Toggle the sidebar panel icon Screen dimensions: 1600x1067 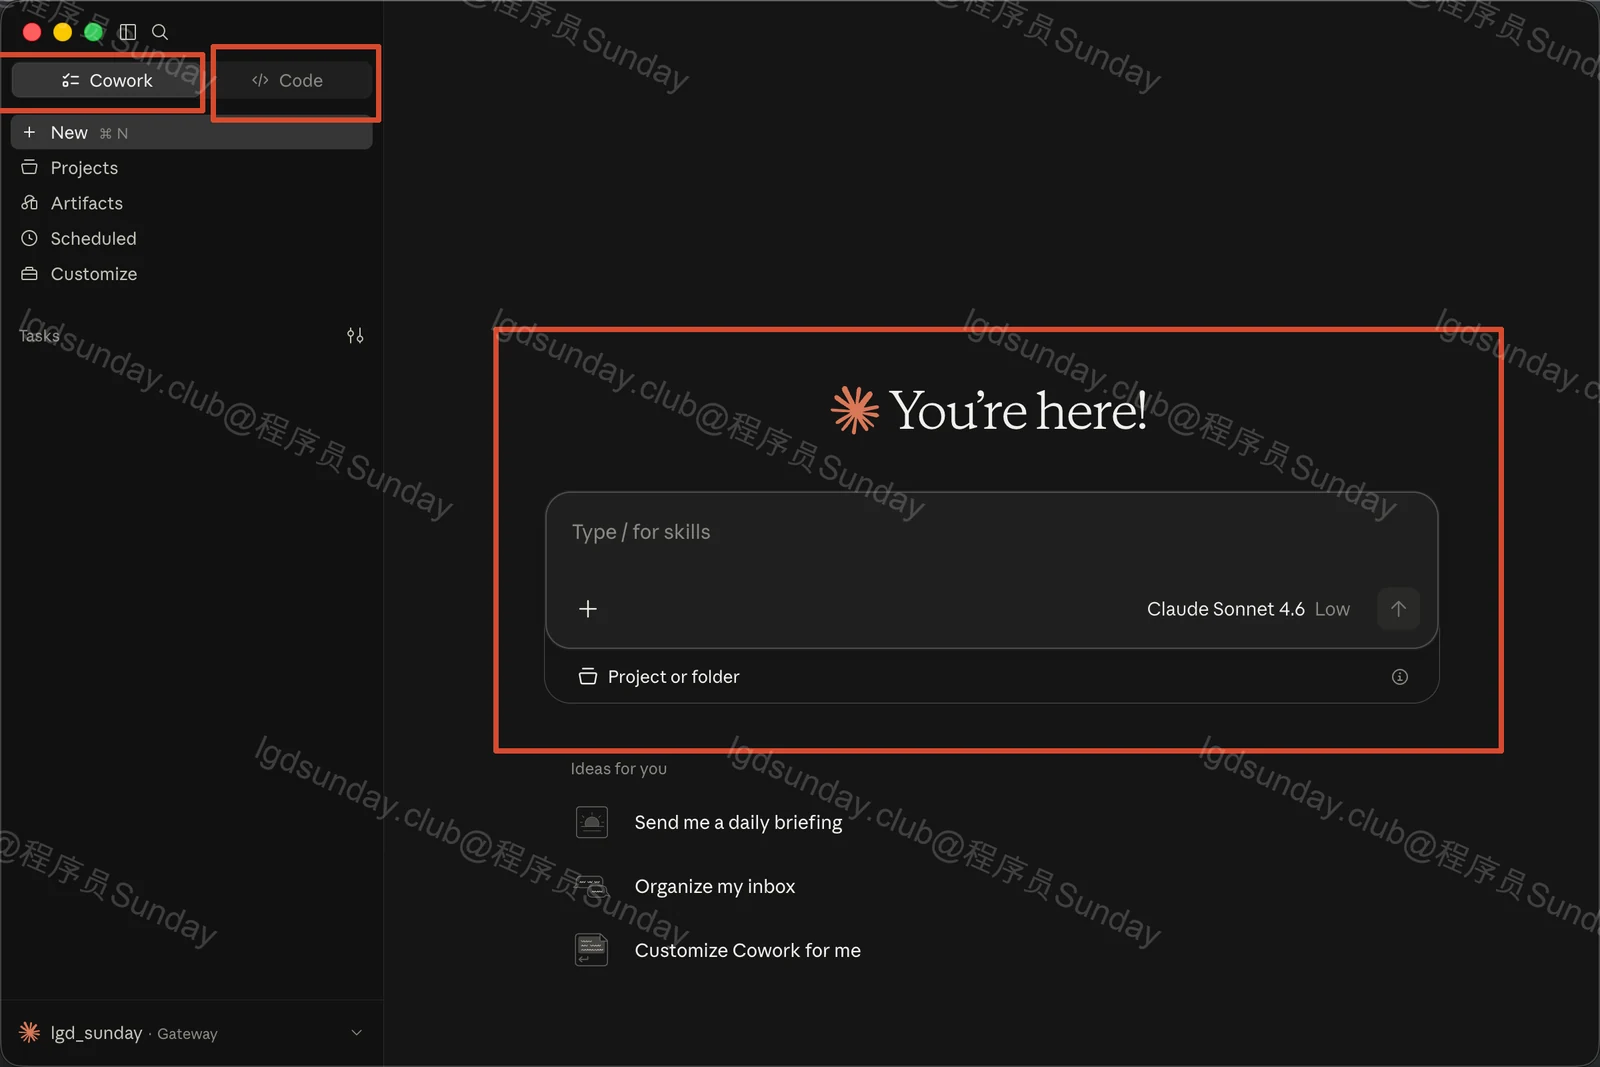(128, 32)
